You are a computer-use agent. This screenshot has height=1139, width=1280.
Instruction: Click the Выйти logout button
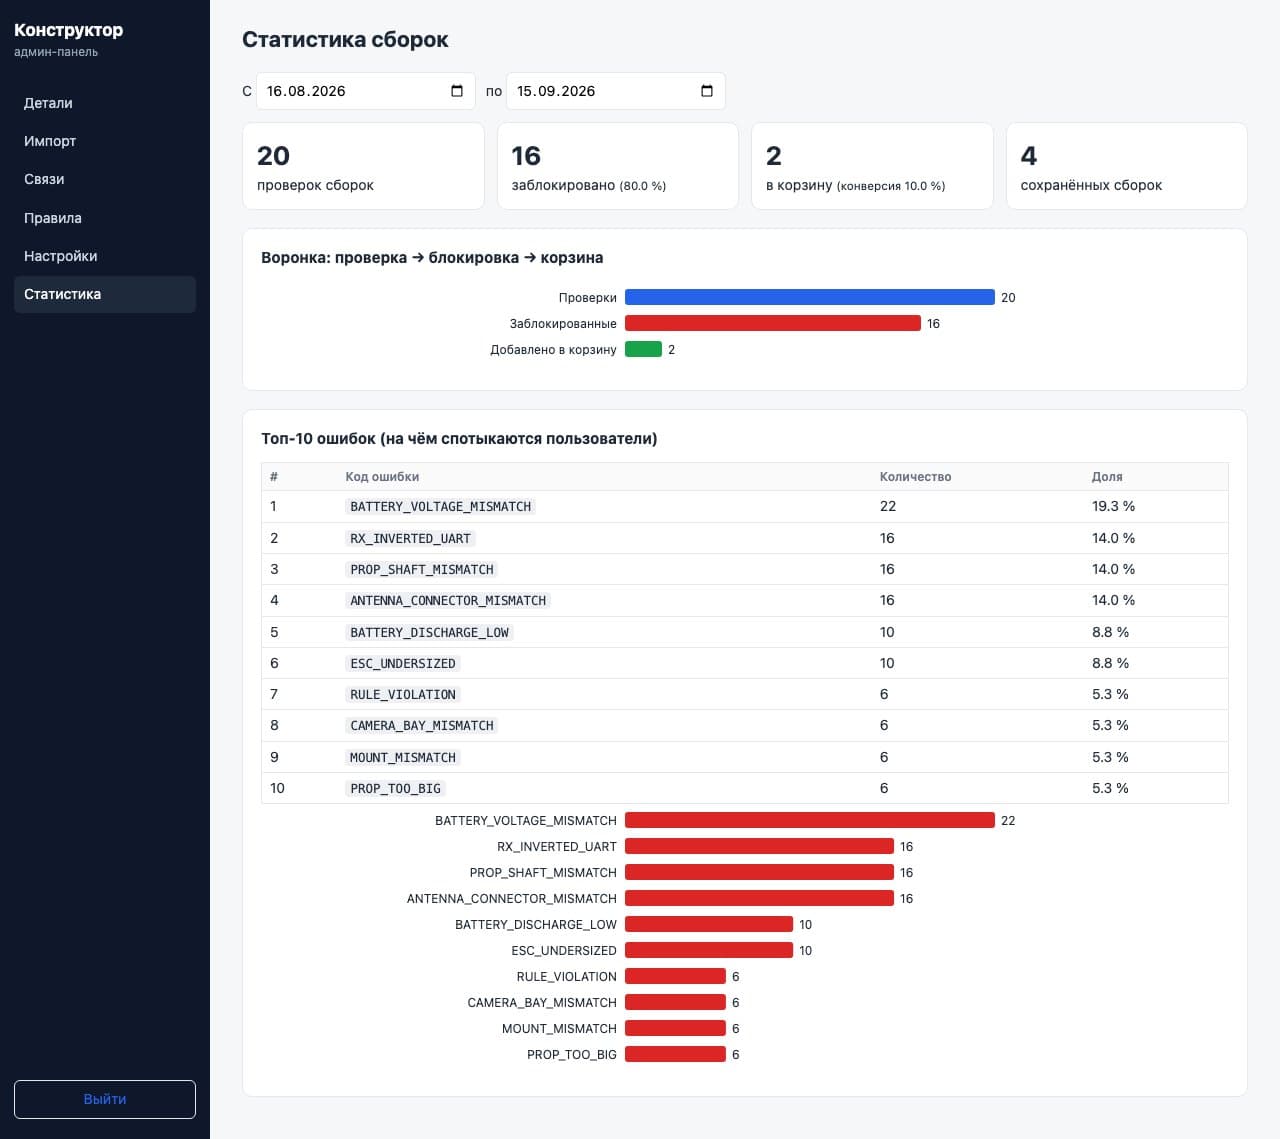(105, 1099)
